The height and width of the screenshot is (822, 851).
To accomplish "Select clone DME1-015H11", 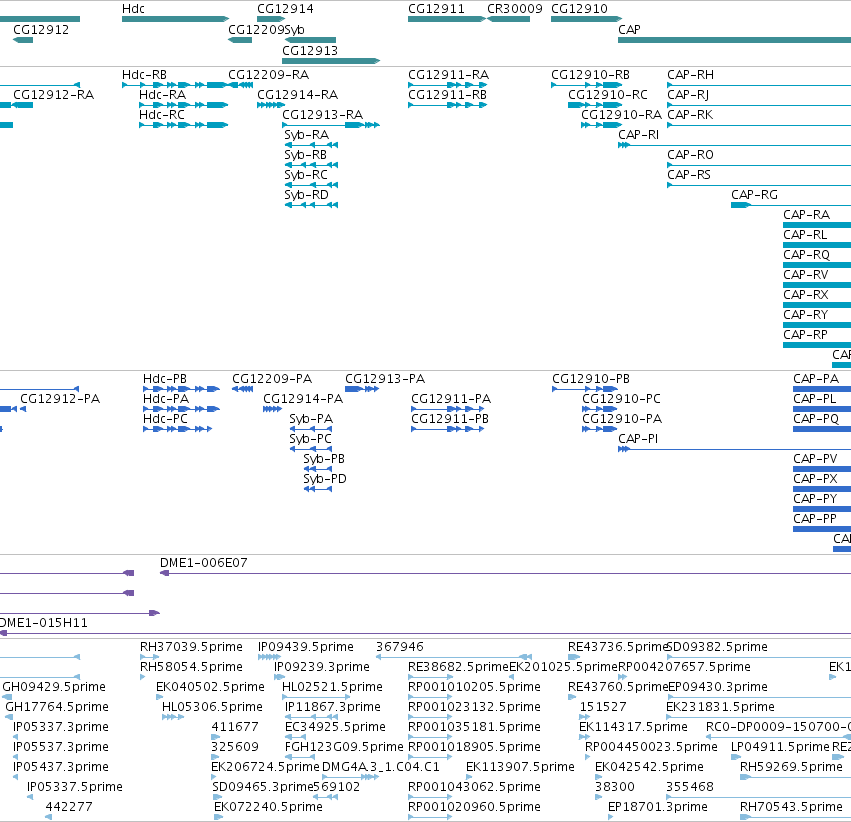I will [426, 633].
